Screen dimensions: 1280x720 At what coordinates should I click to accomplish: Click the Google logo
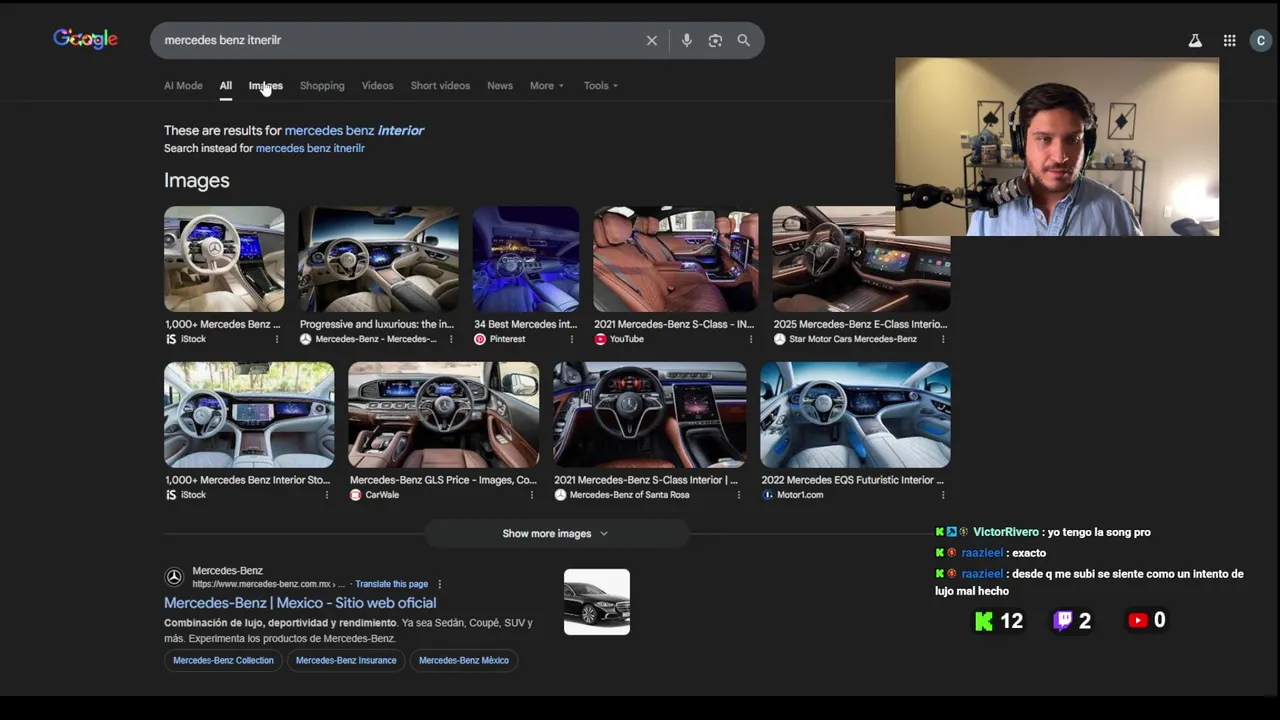click(85, 39)
